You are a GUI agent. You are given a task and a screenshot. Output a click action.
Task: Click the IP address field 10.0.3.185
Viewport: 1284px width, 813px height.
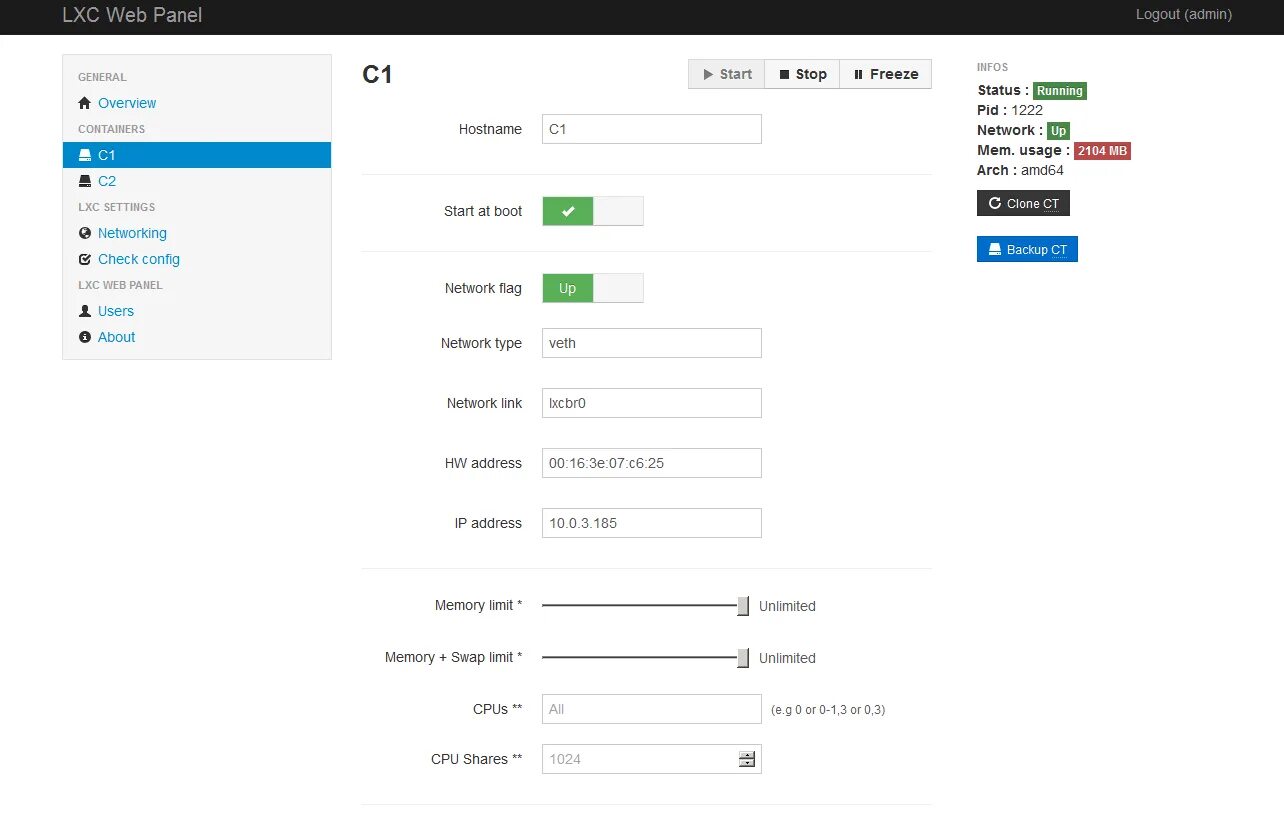[652, 523]
